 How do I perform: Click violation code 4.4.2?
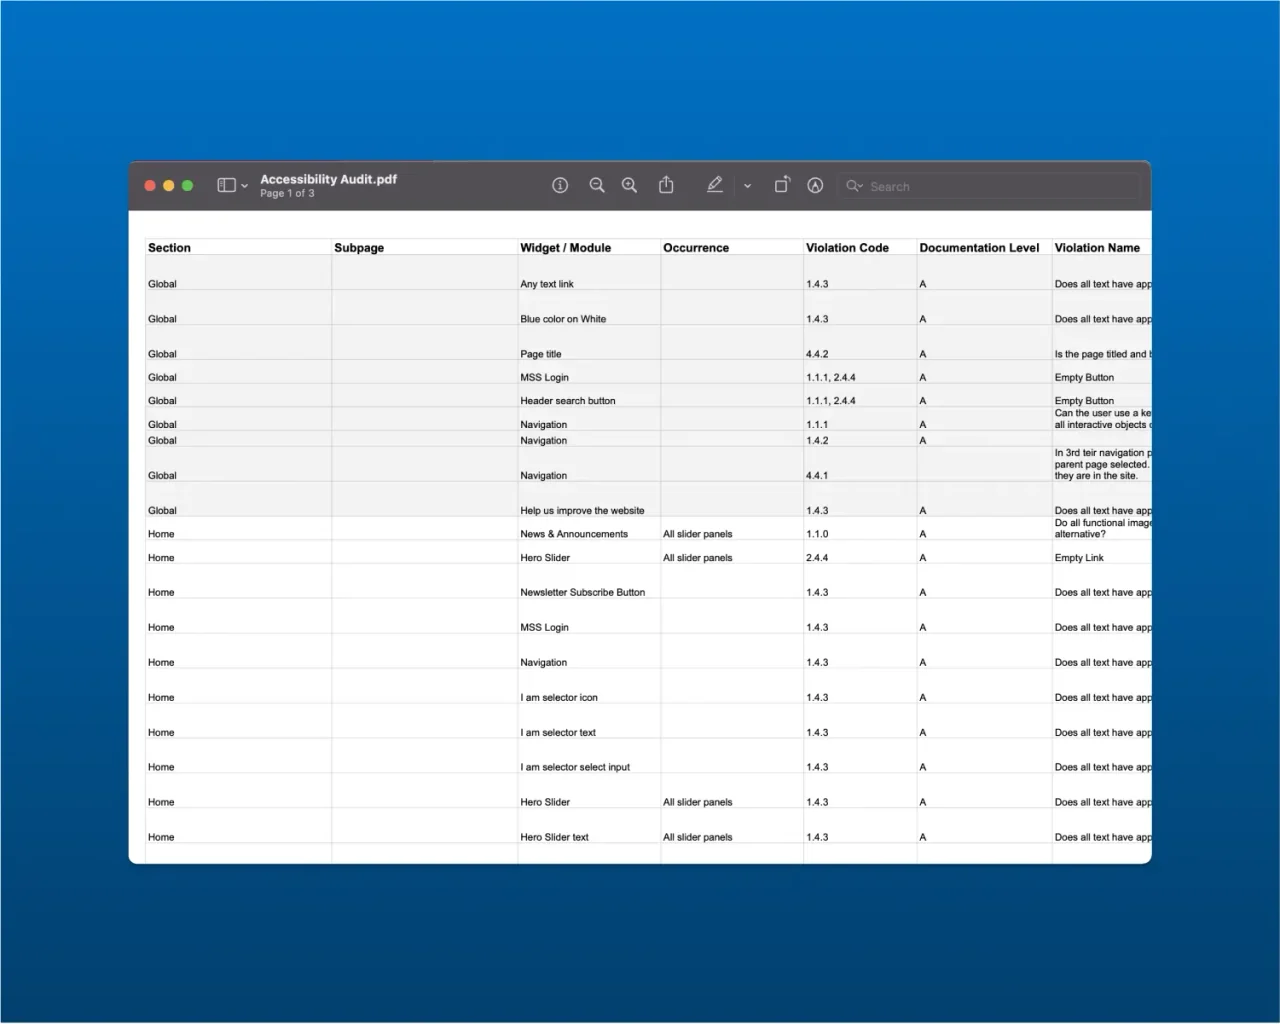click(x=817, y=354)
